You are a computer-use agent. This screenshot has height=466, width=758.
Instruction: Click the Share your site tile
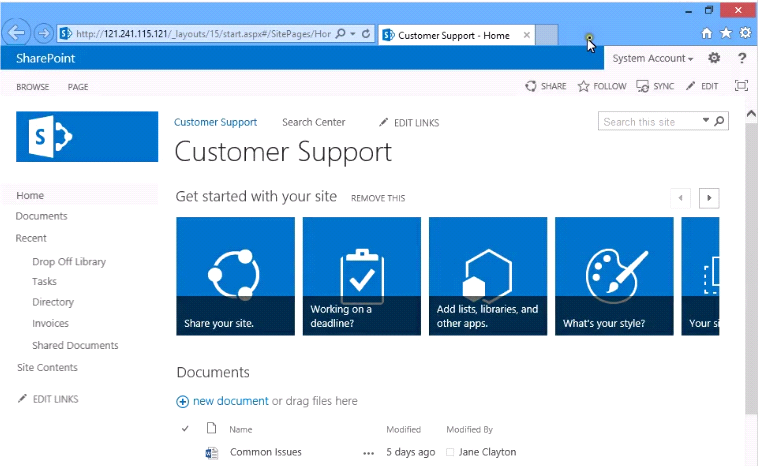235,276
